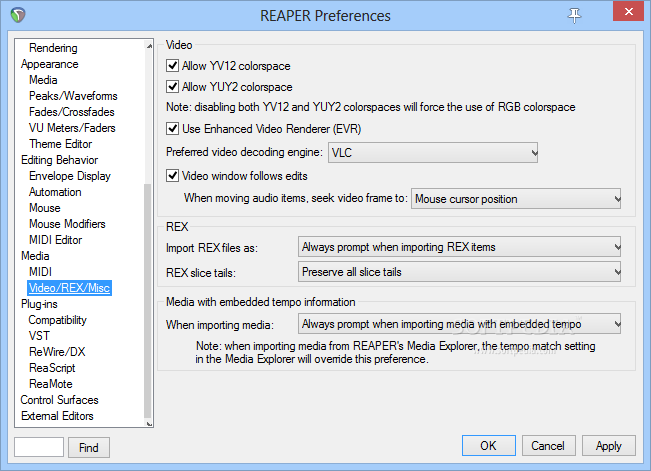Select External Editors category

pyautogui.click(x=57, y=416)
